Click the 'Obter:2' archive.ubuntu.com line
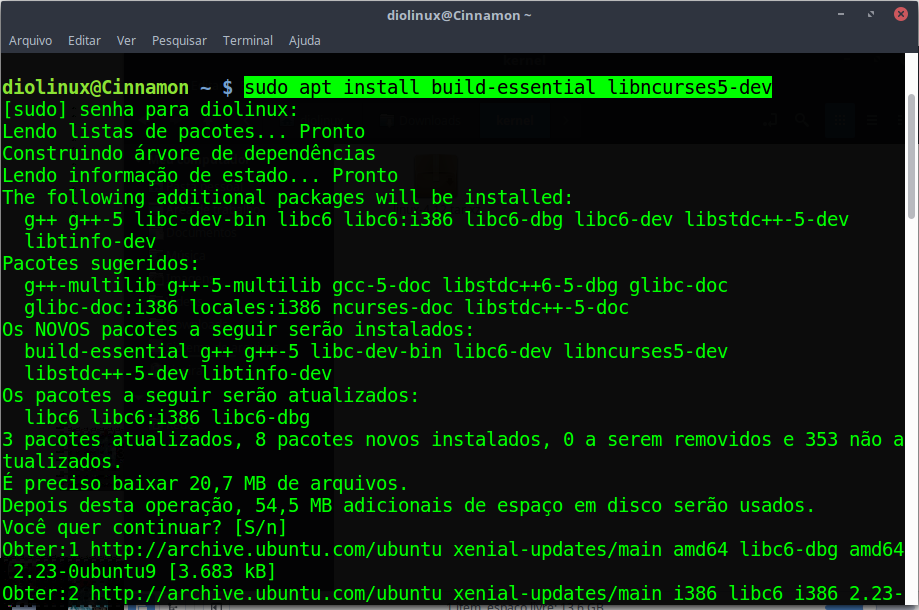The height and width of the screenshot is (610, 919). click(452, 594)
